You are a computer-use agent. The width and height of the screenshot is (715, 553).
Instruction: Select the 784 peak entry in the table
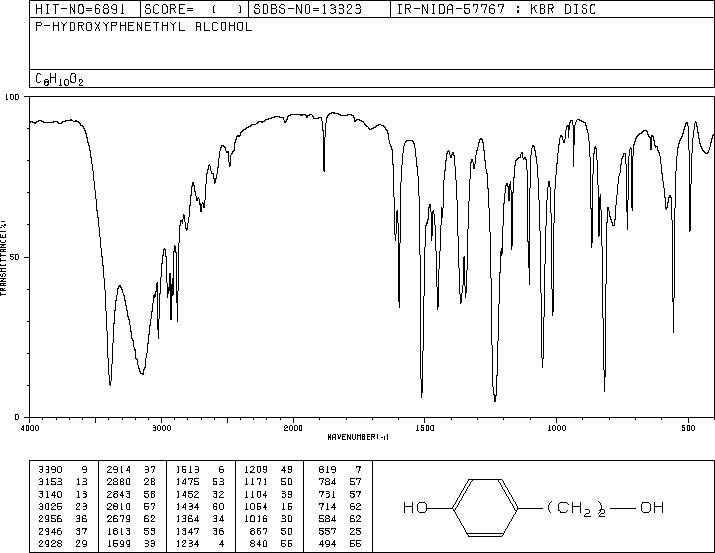click(340, 482)
